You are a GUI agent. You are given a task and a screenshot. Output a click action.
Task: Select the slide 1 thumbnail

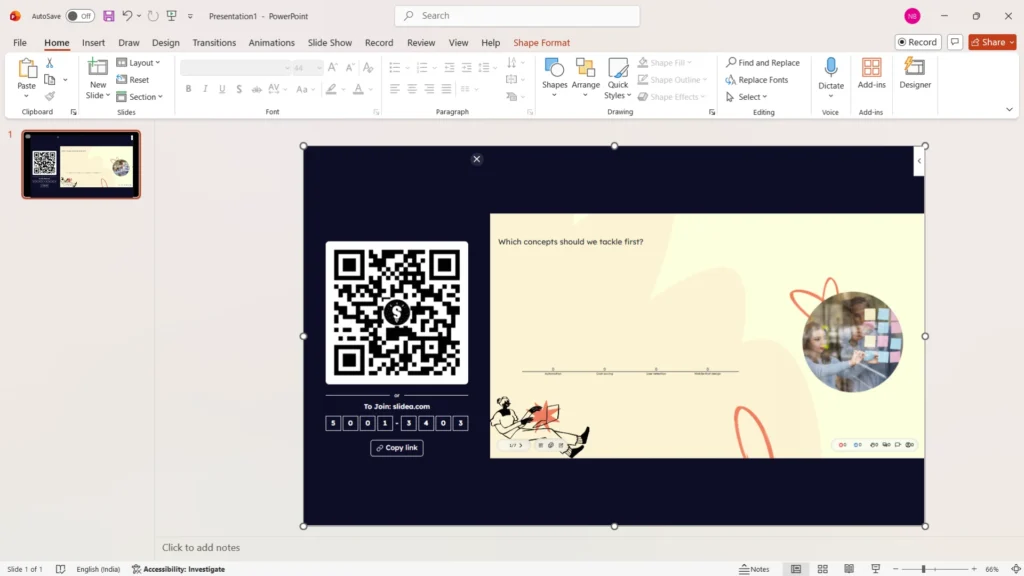[81, 164]
